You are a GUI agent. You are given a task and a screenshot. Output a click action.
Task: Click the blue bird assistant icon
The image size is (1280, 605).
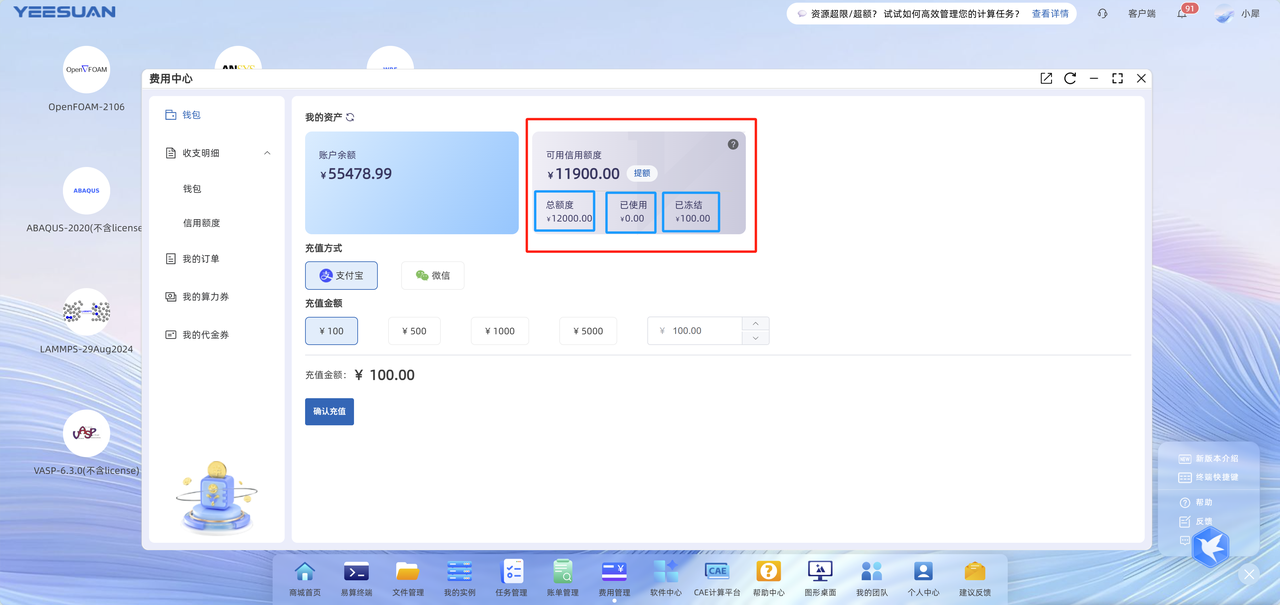click(1211, 547)
